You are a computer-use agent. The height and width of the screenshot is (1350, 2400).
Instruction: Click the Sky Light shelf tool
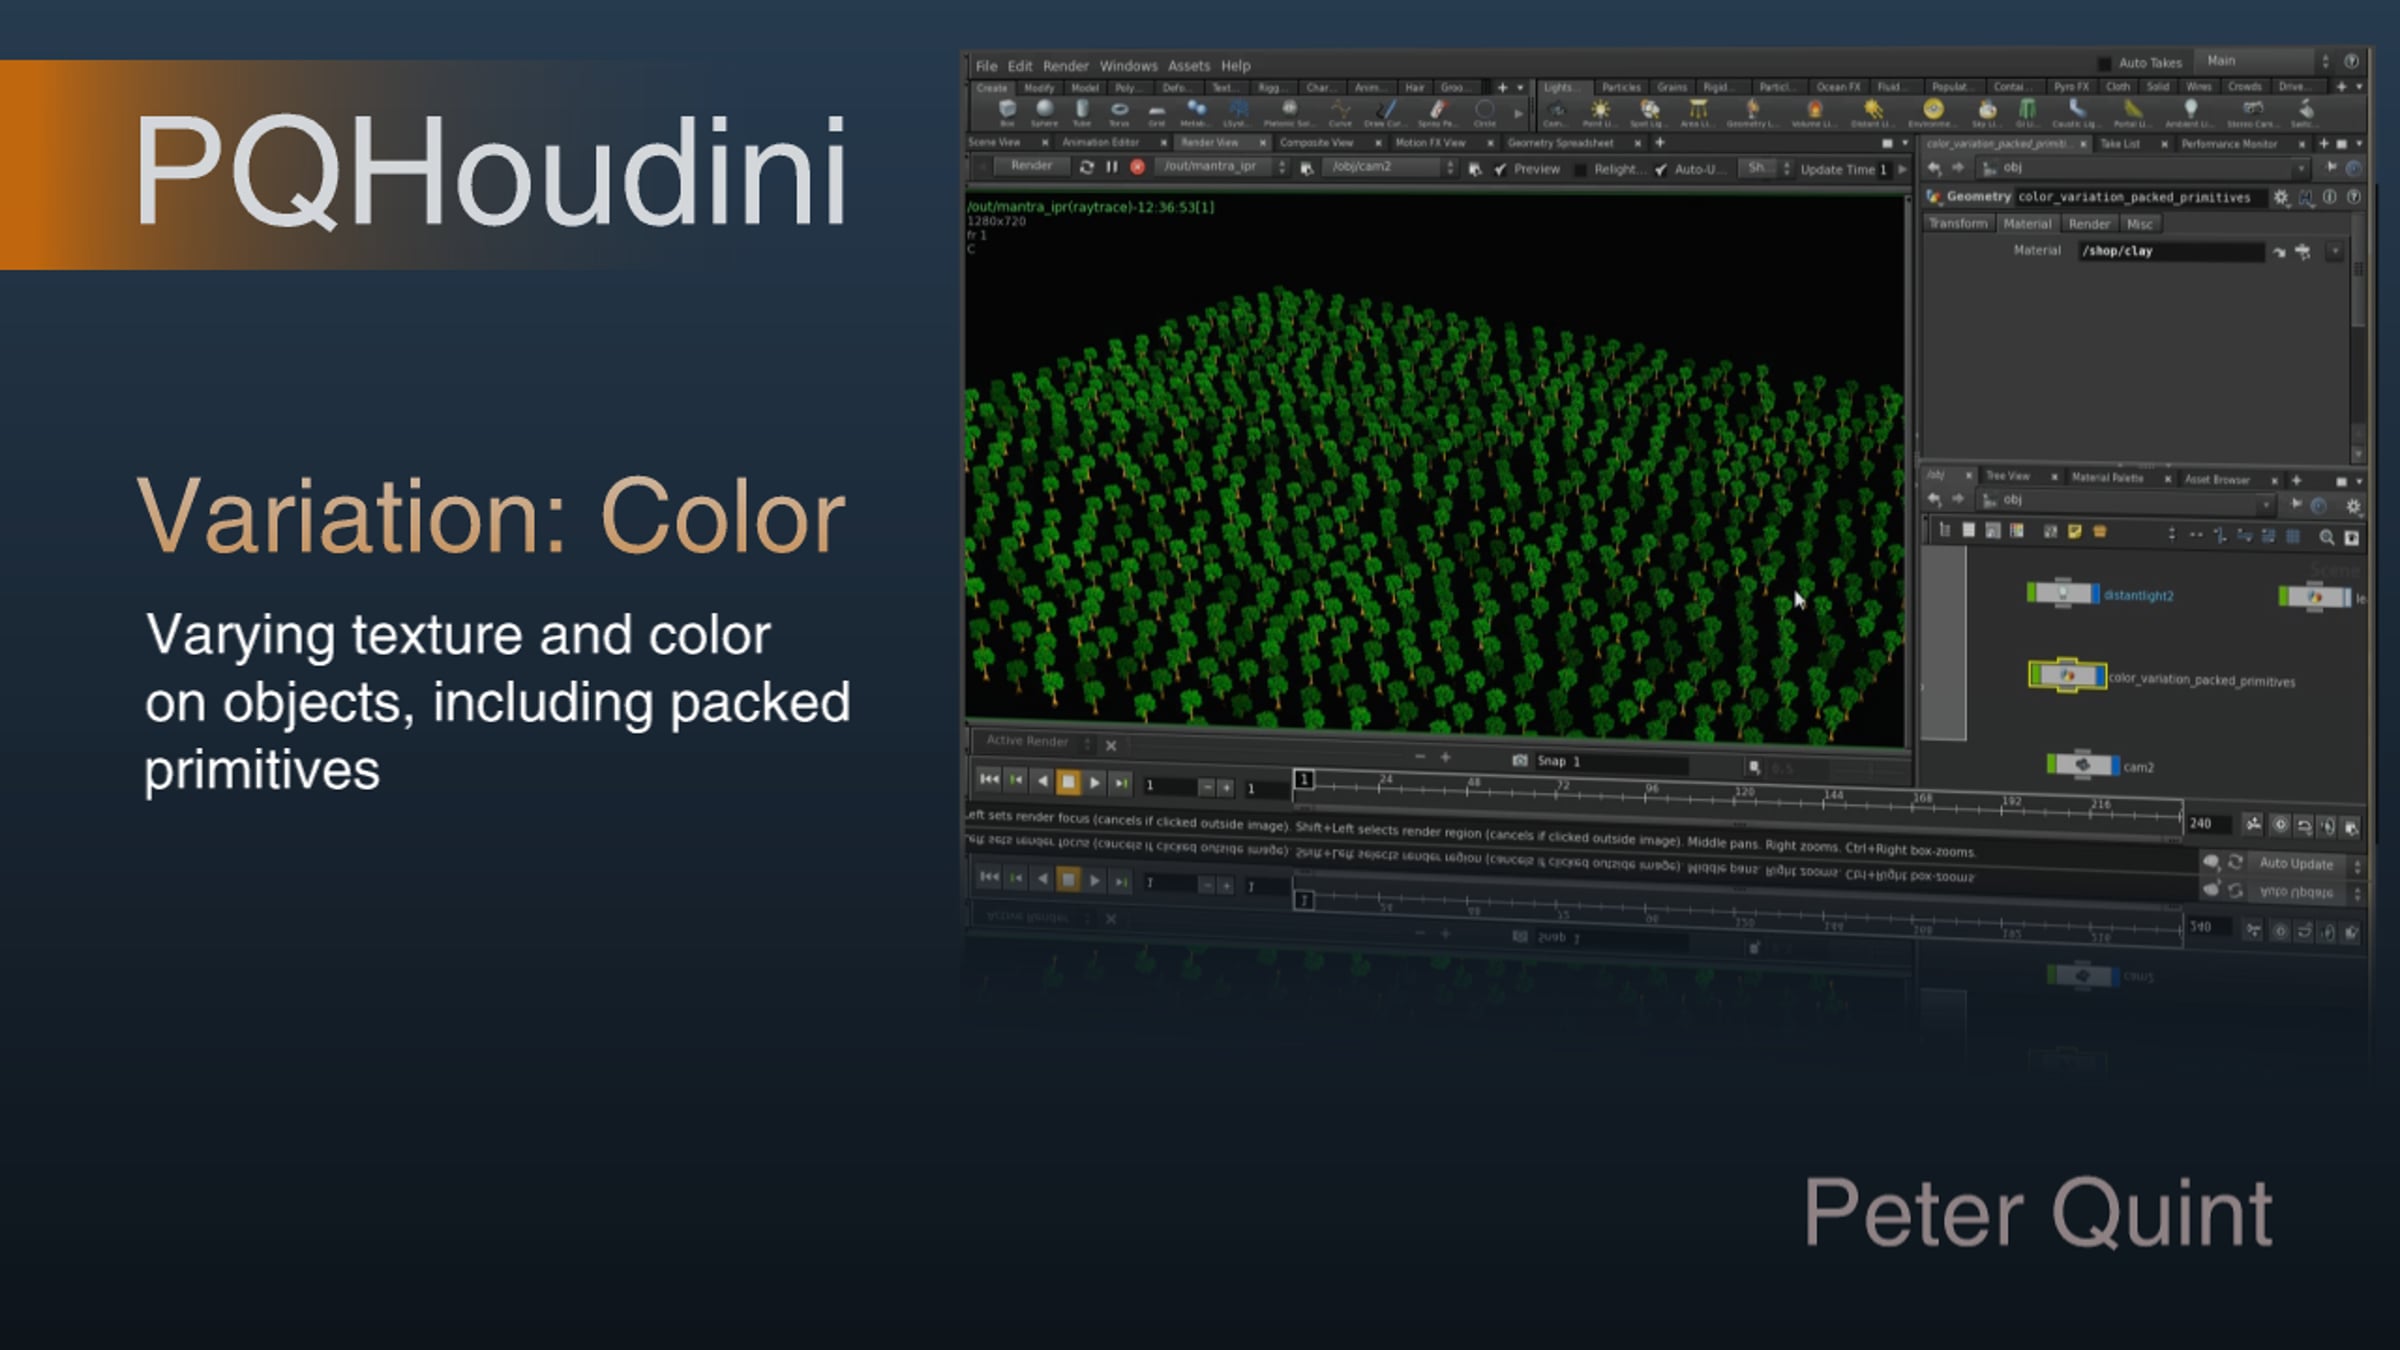click(x=1986, y=110)
